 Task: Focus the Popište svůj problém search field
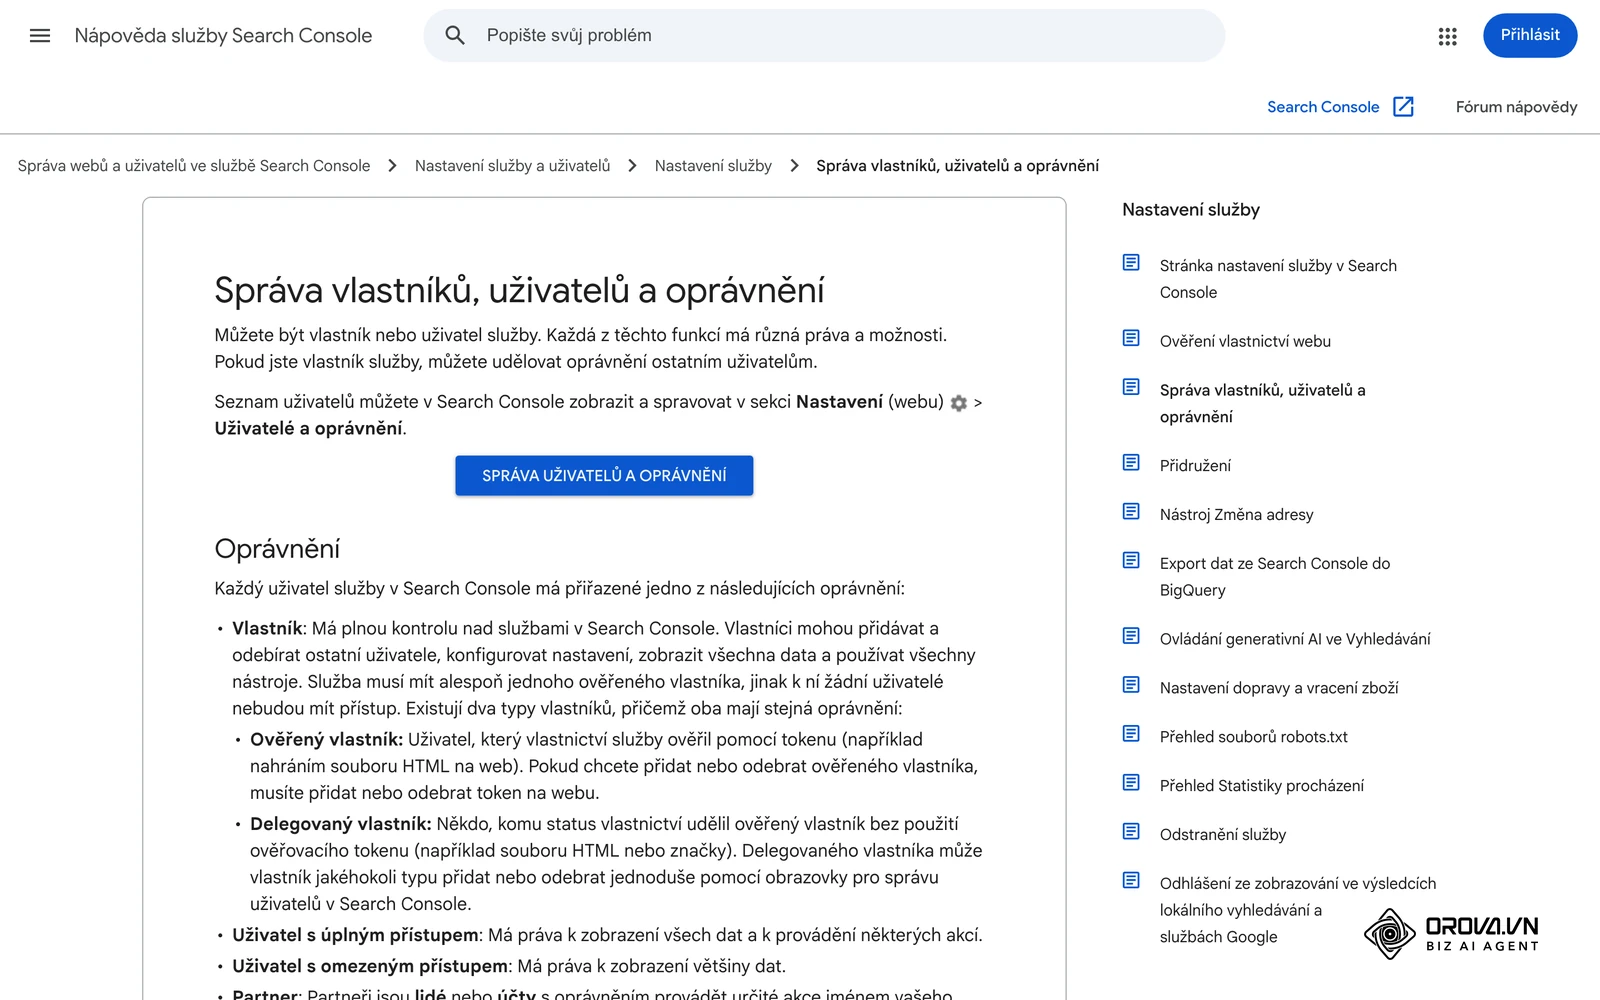824,36
